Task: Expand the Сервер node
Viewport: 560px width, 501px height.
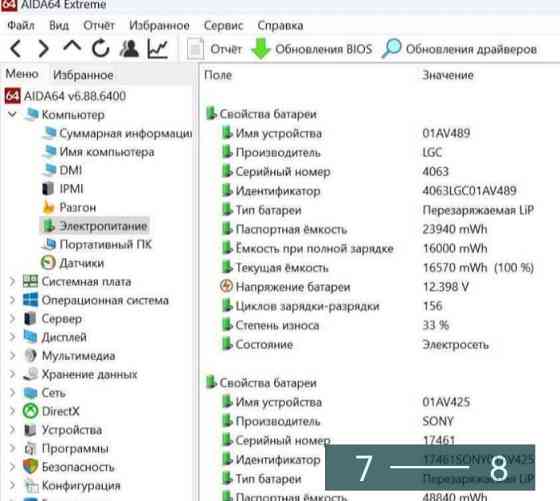Action: 12,319
